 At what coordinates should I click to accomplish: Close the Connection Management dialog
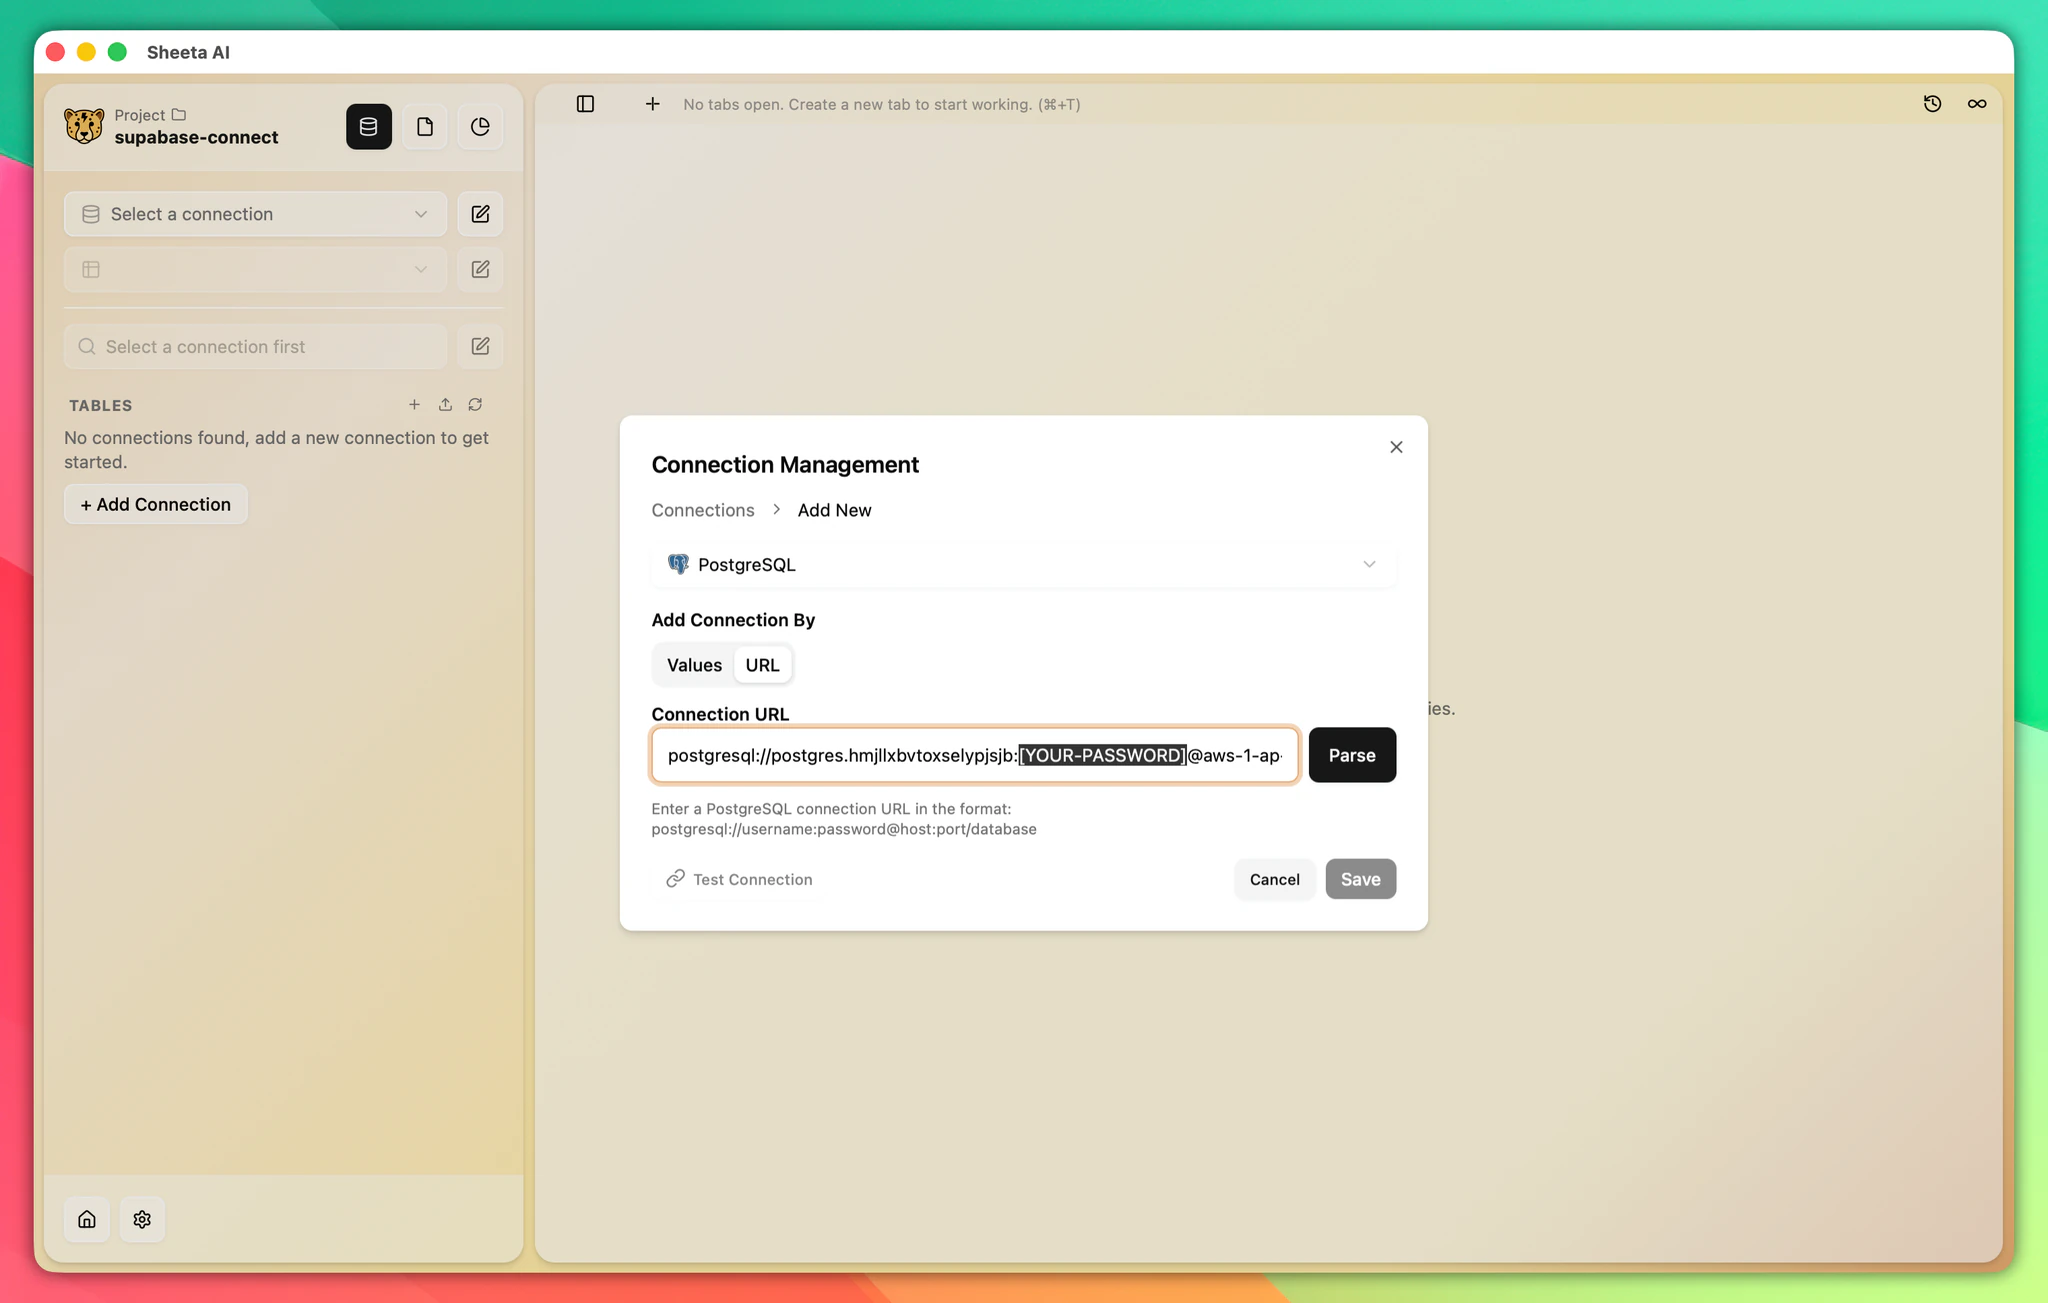(1396, 447)
